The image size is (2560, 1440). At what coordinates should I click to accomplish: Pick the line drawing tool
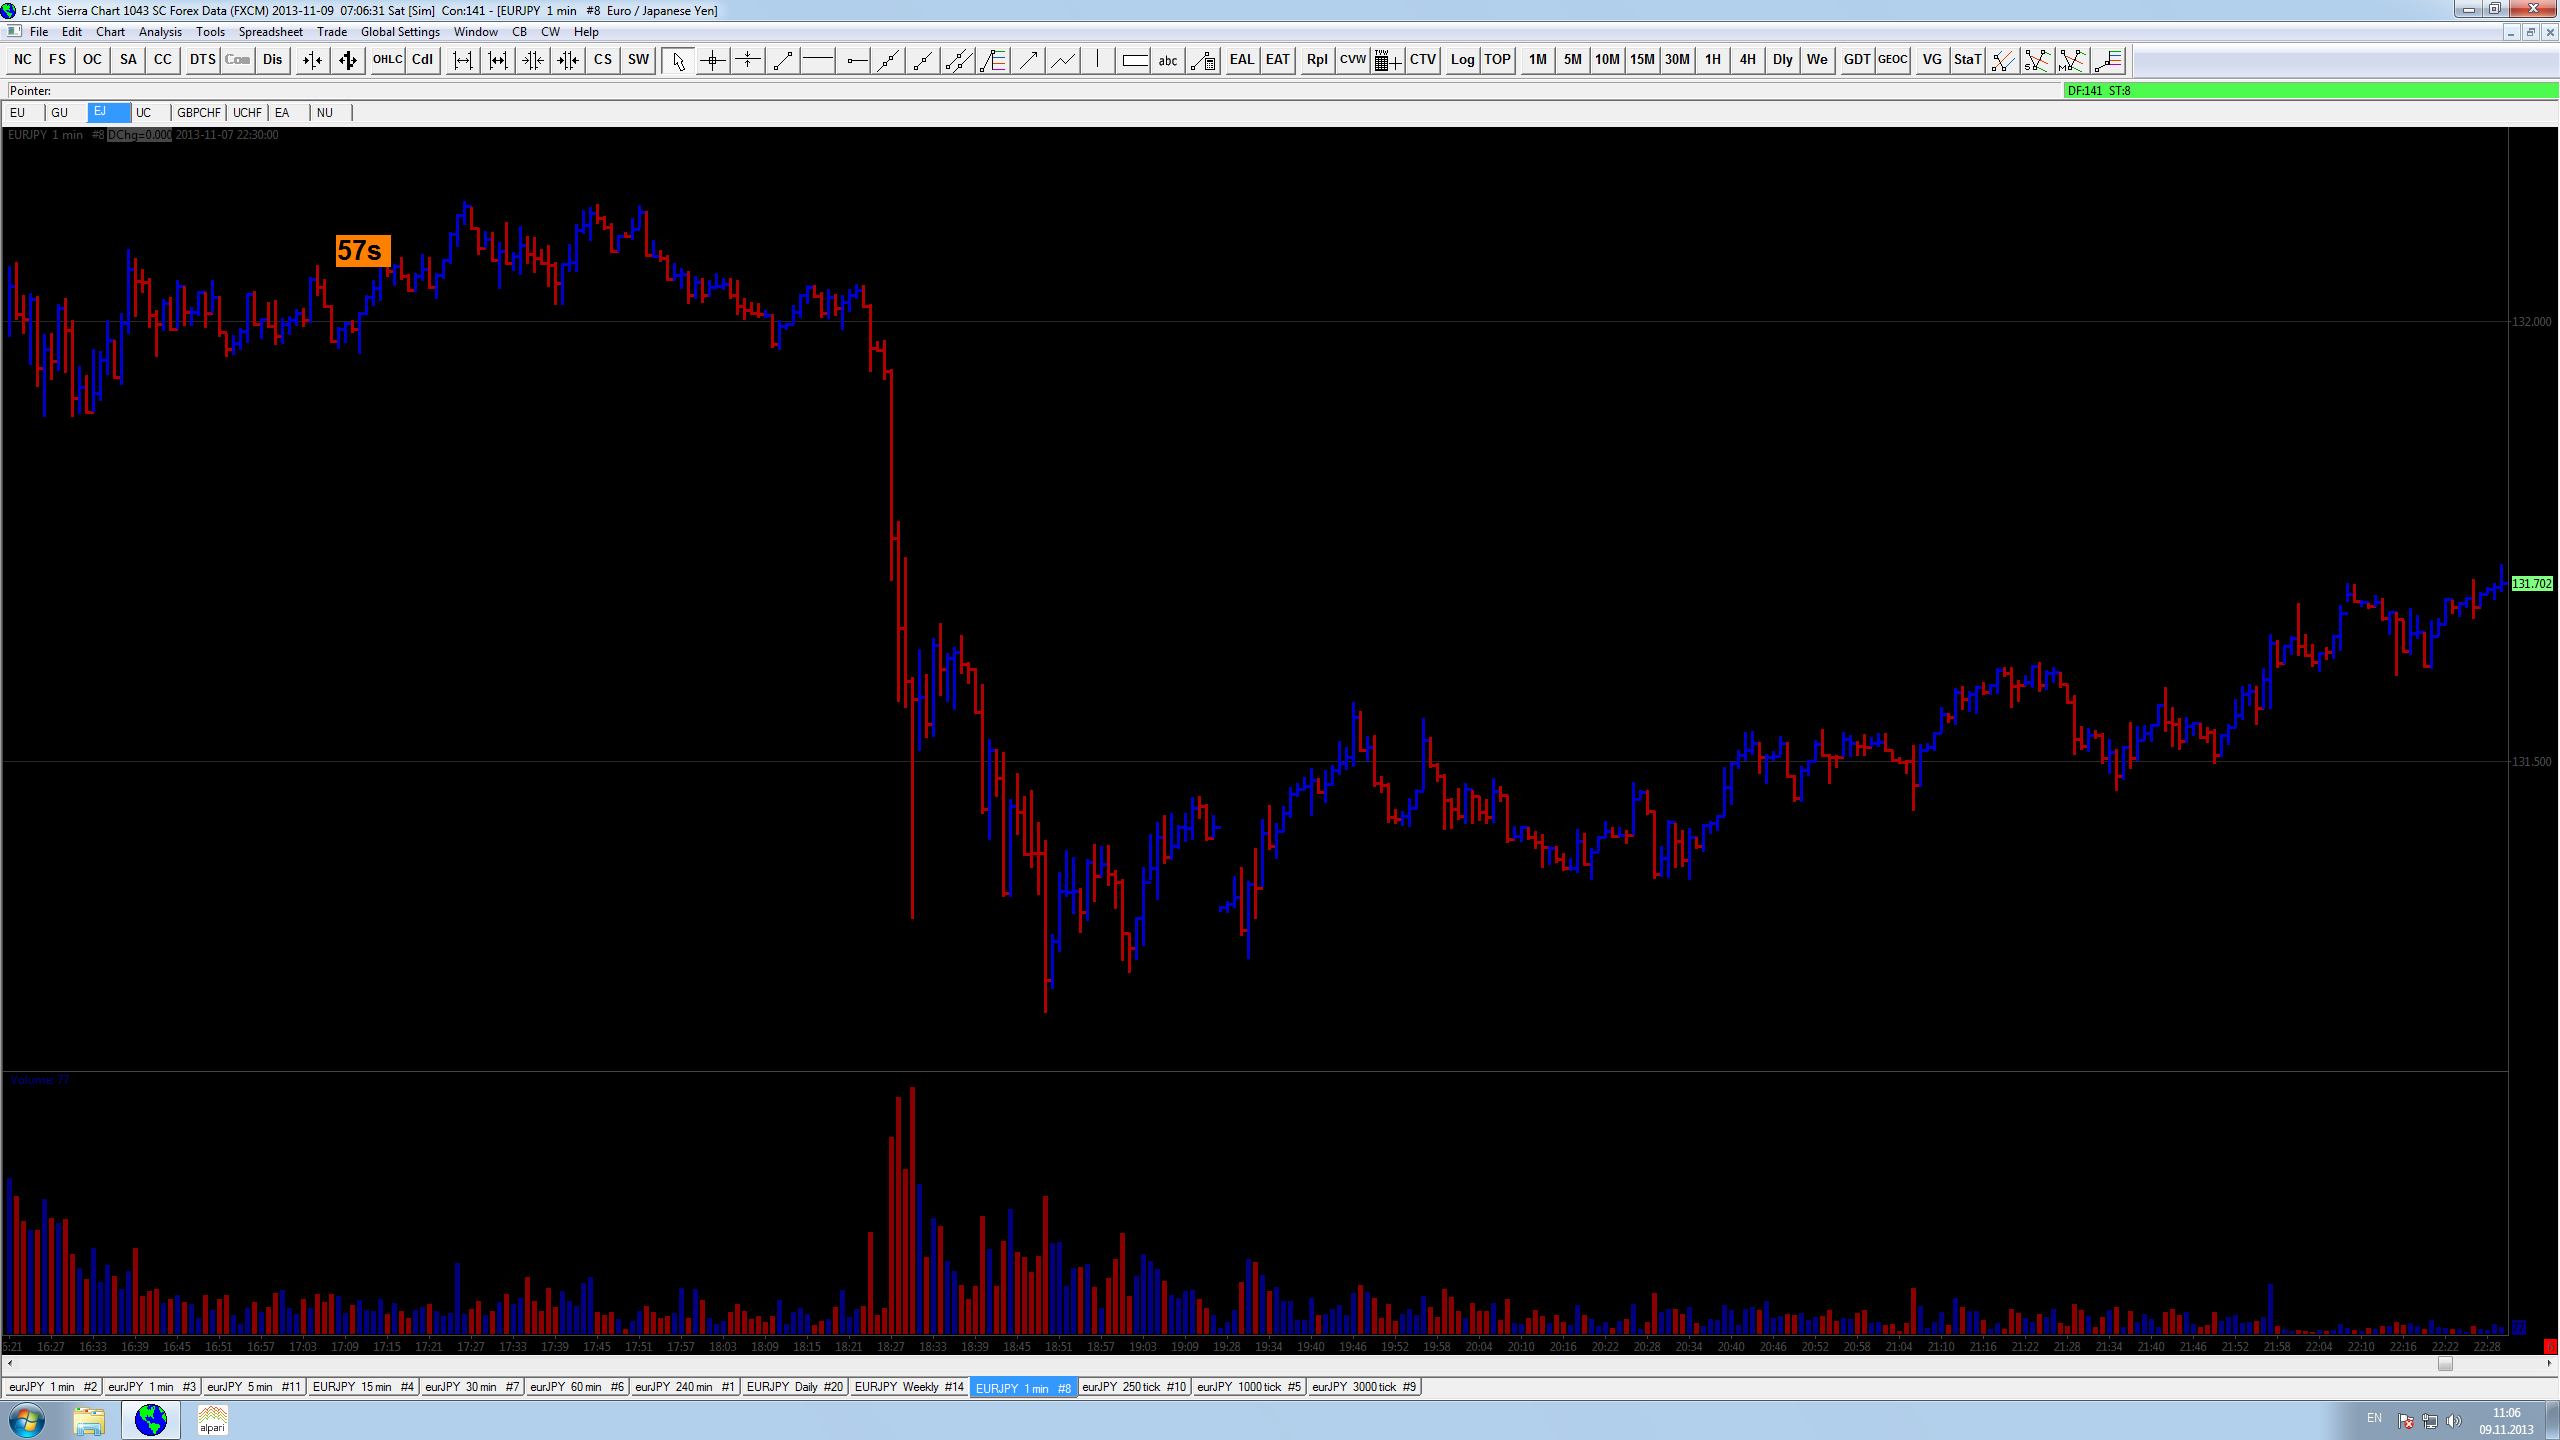783,60
